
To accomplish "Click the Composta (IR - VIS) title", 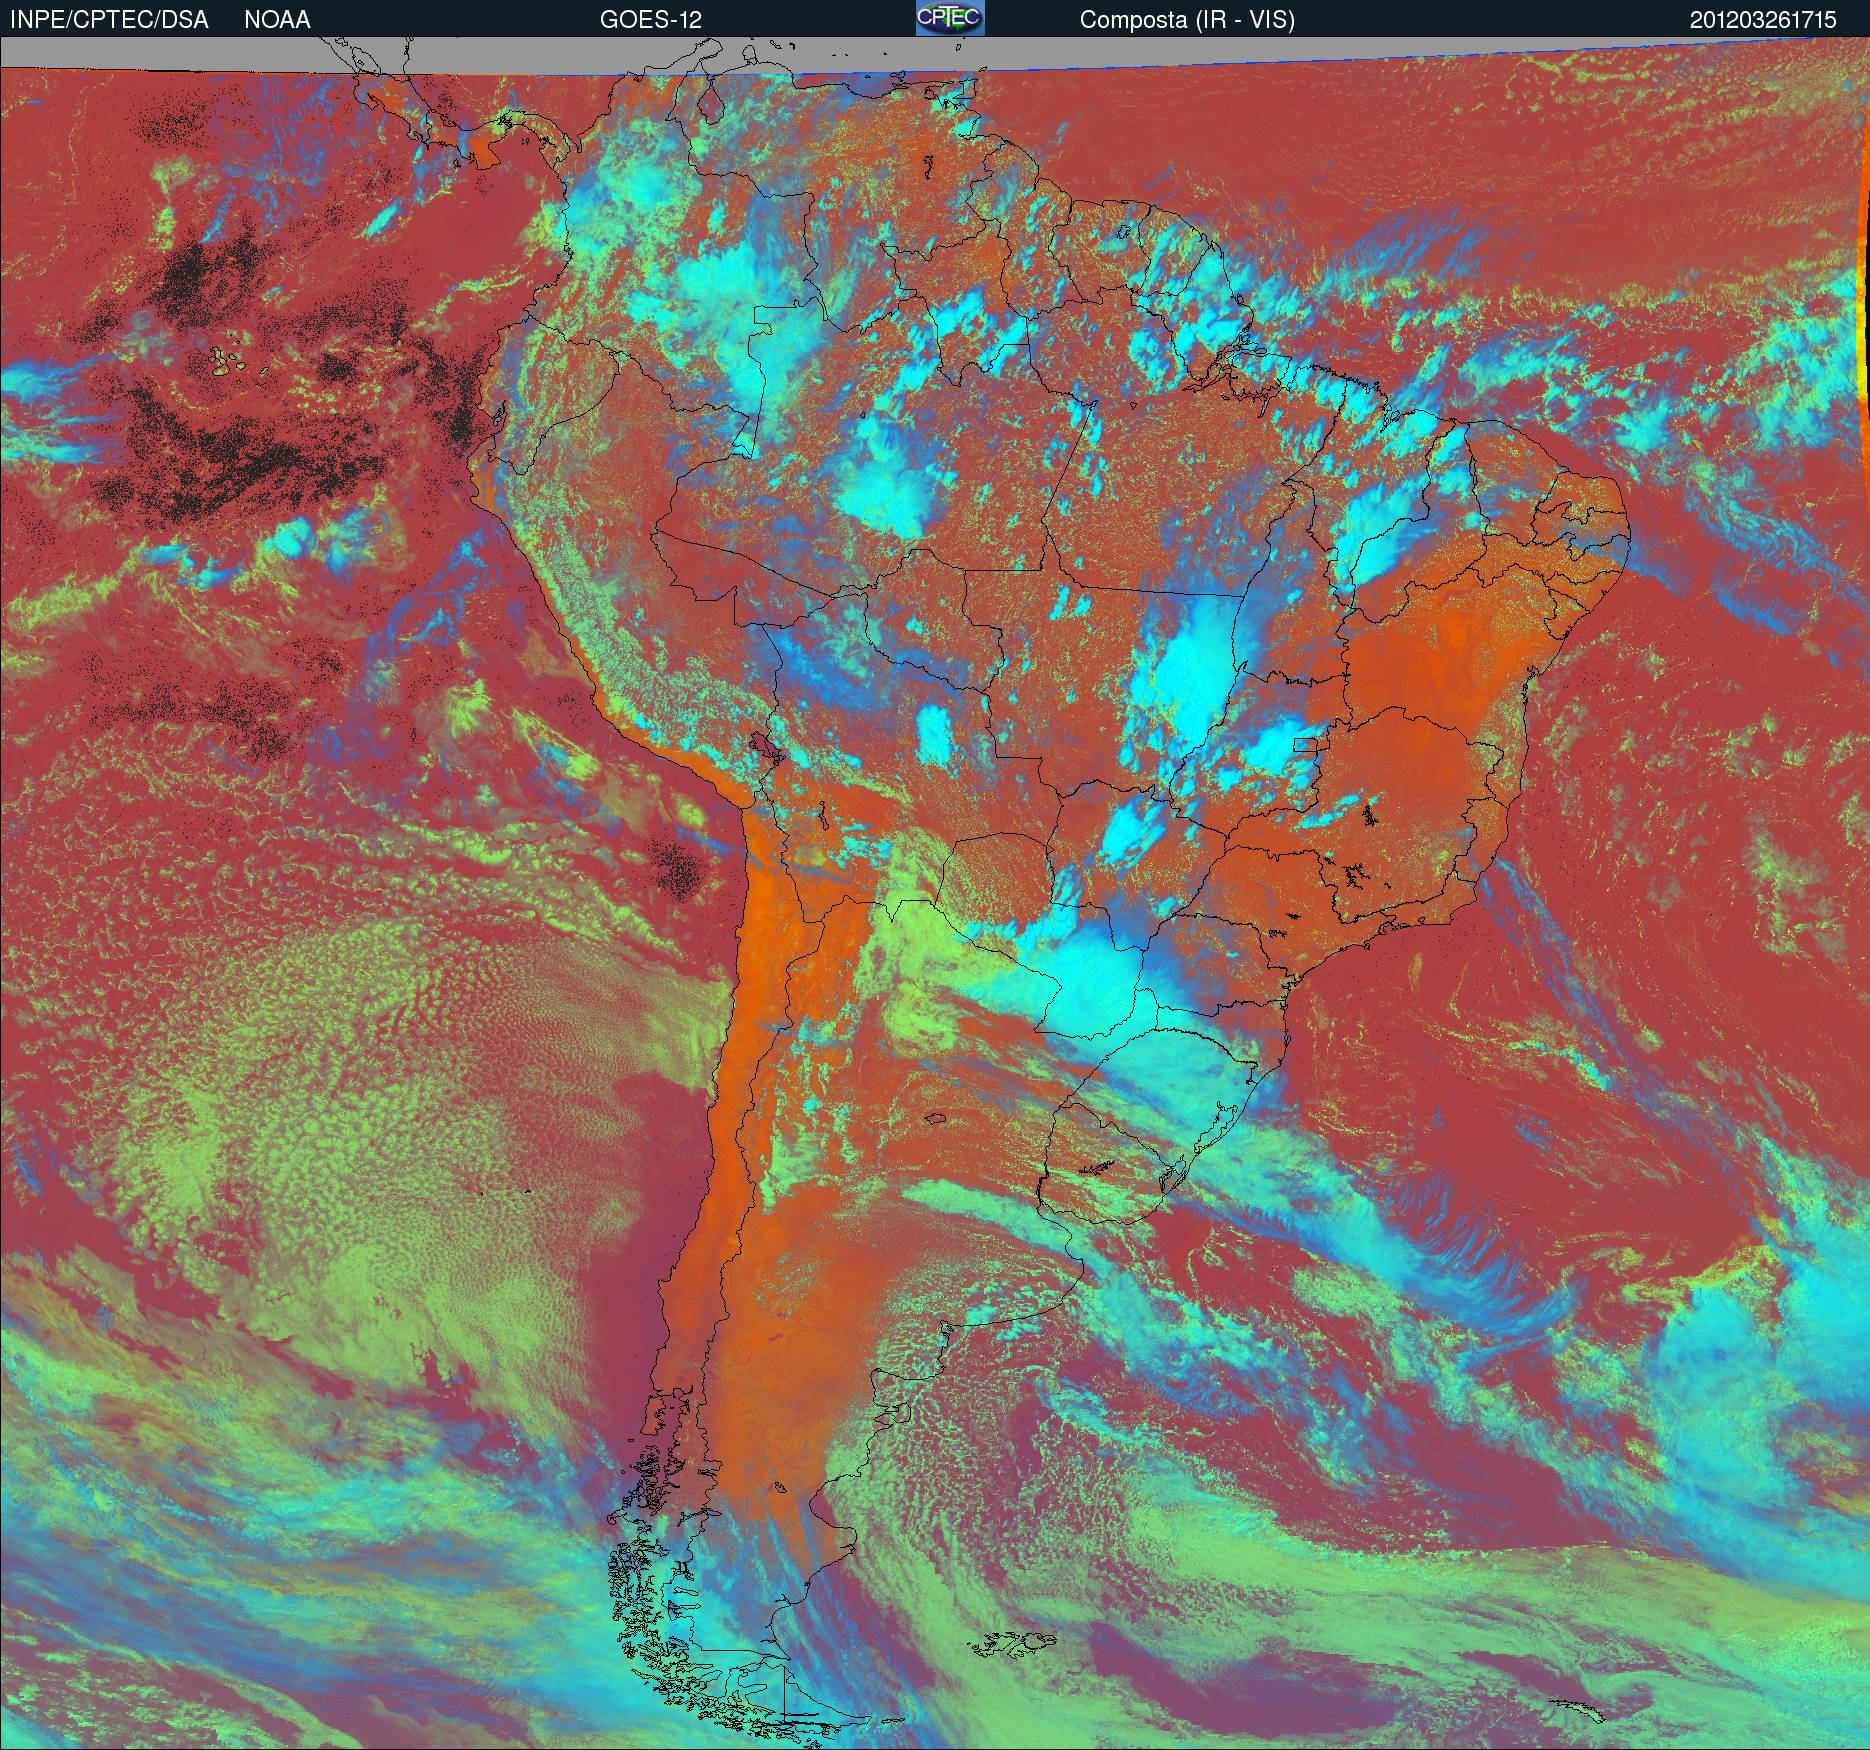I will click(x=1187, y=20).
